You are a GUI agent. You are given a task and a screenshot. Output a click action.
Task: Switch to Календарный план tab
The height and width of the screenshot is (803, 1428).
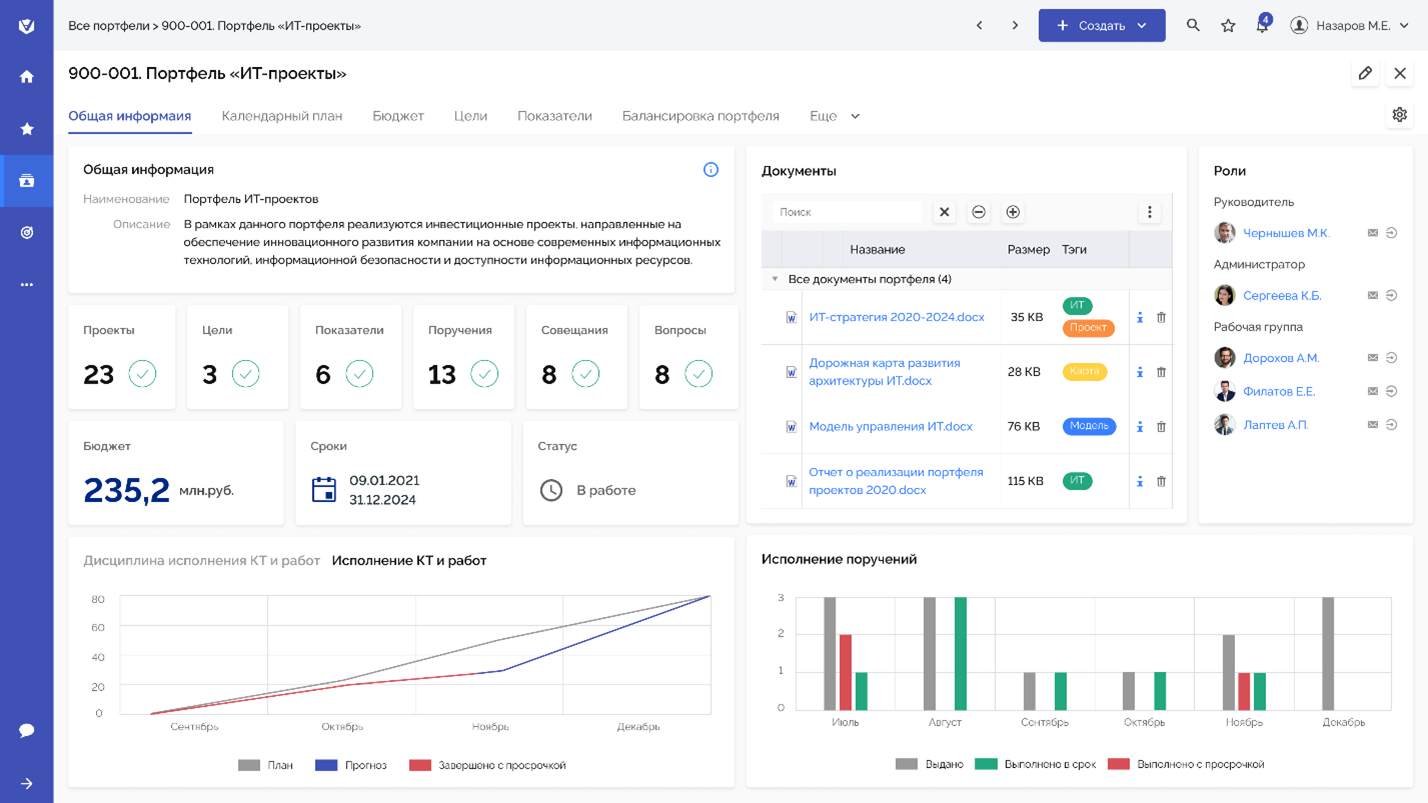tap(282, 116)
